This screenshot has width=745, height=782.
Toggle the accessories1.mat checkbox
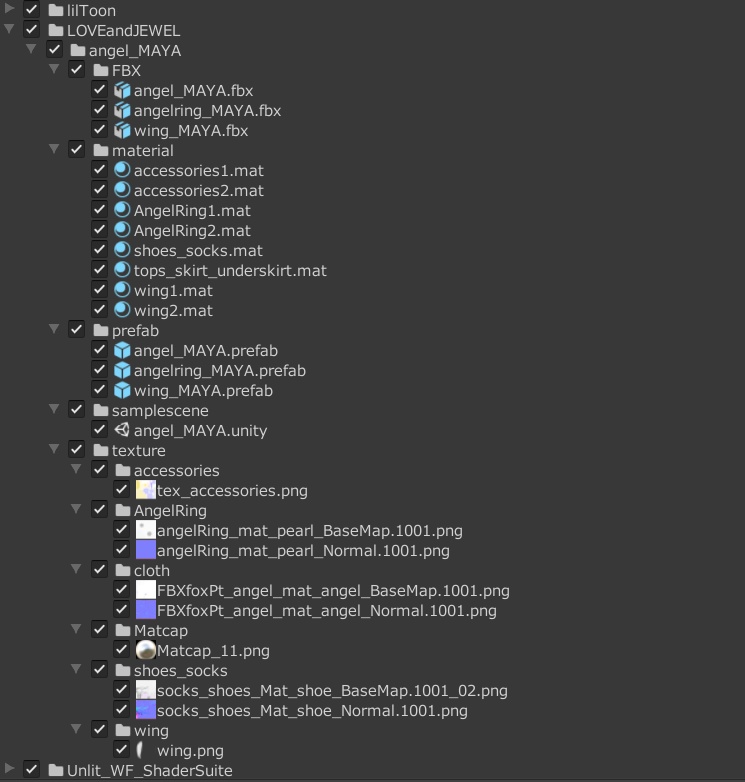pos(99,170)
